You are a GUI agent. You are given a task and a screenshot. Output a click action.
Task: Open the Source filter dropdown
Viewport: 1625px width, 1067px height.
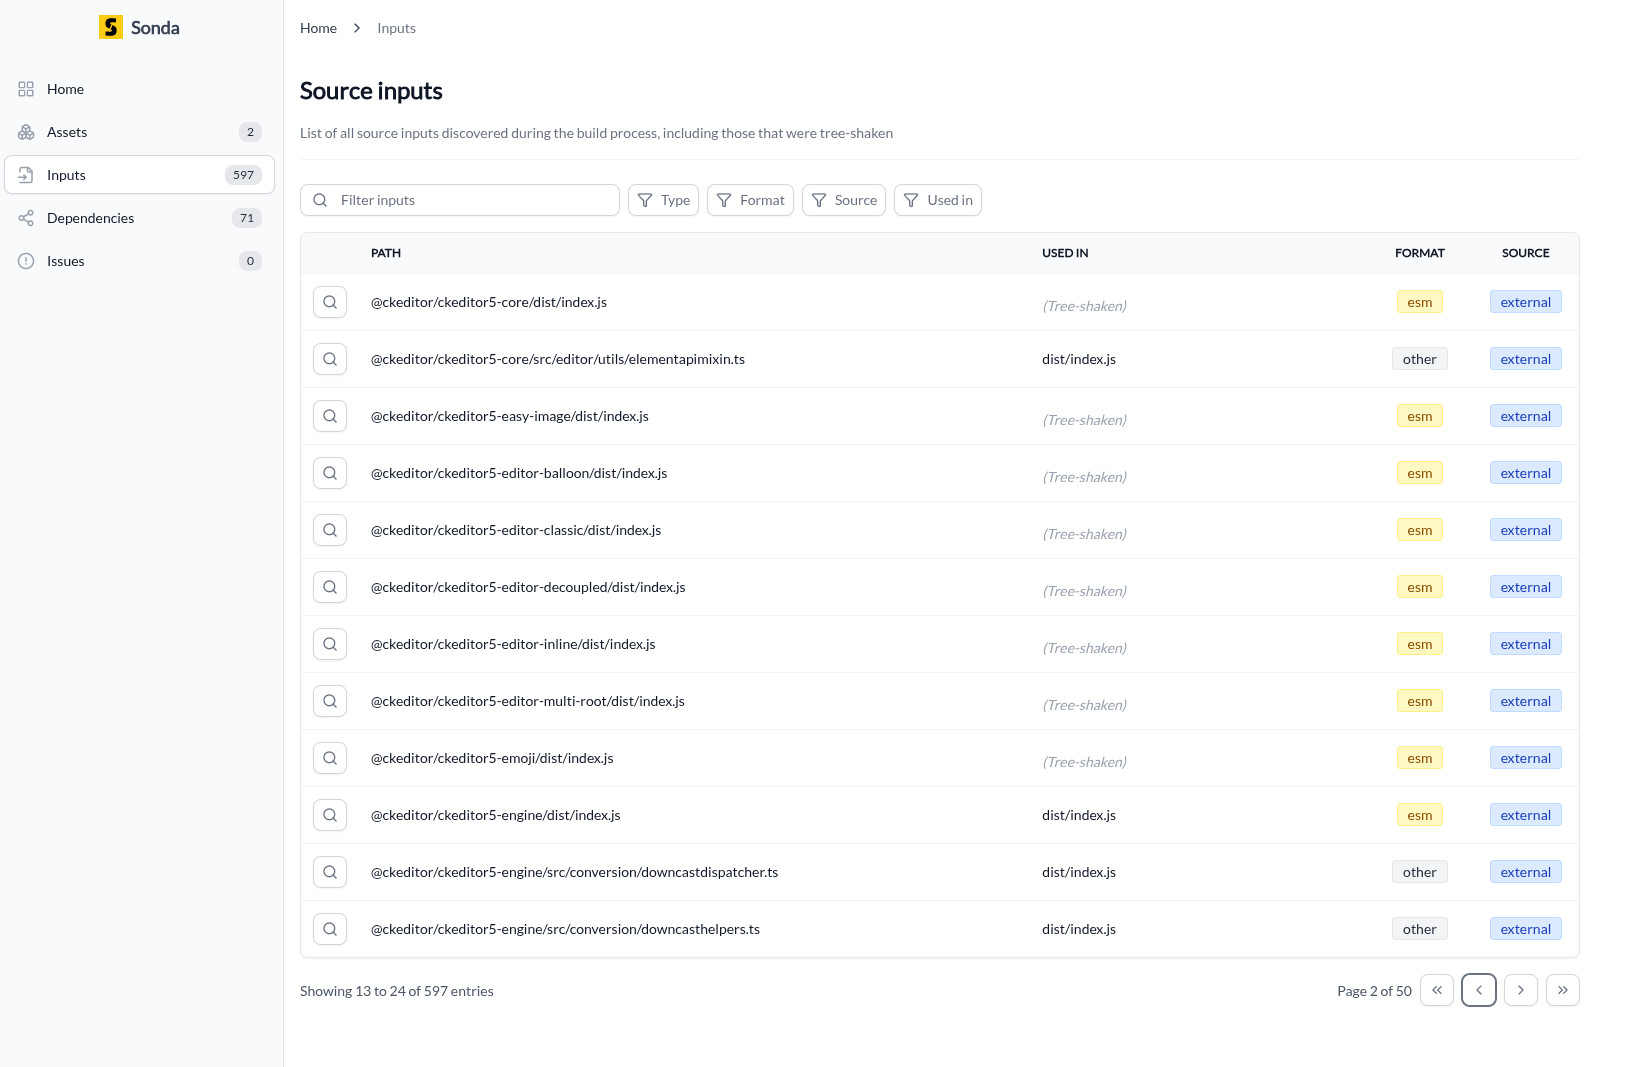pos(844,200)
